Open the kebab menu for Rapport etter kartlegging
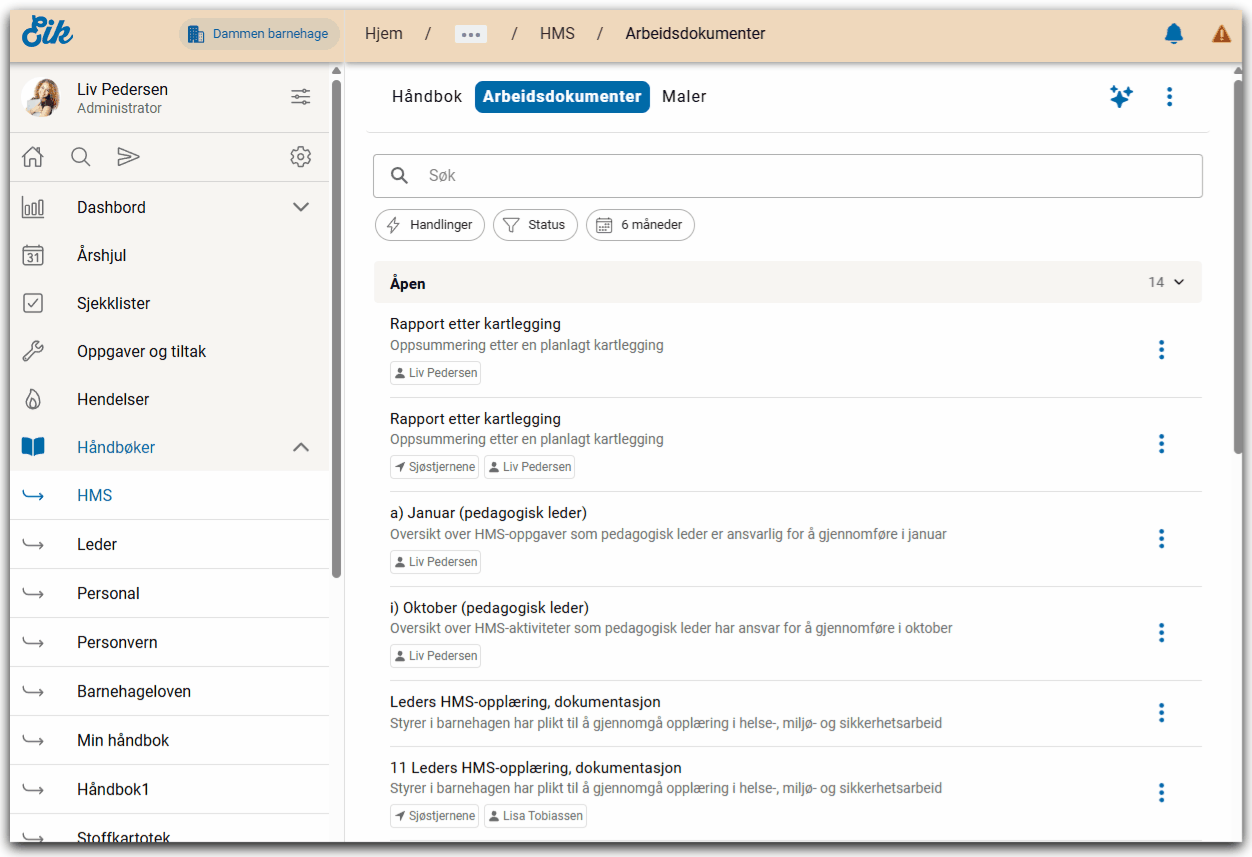This screenshot has height=857, width=1252. pyautogui.click(x=1161, y=350)
